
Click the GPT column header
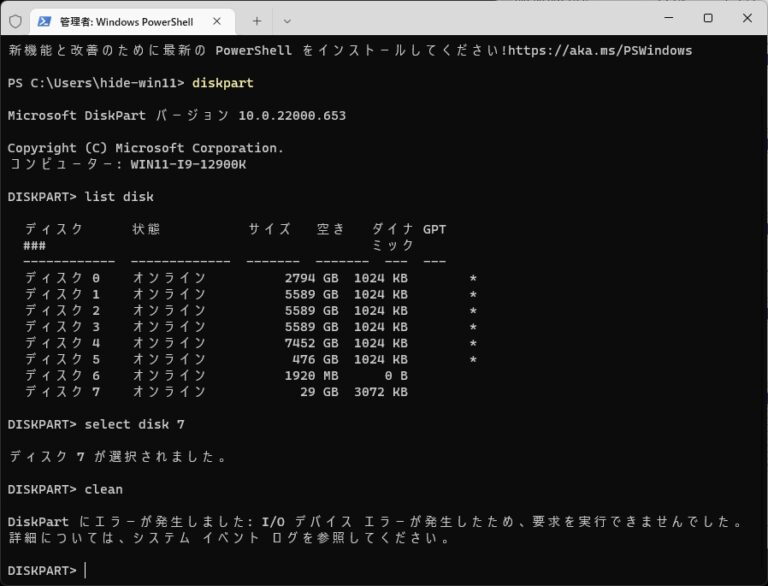coord(434,229)
